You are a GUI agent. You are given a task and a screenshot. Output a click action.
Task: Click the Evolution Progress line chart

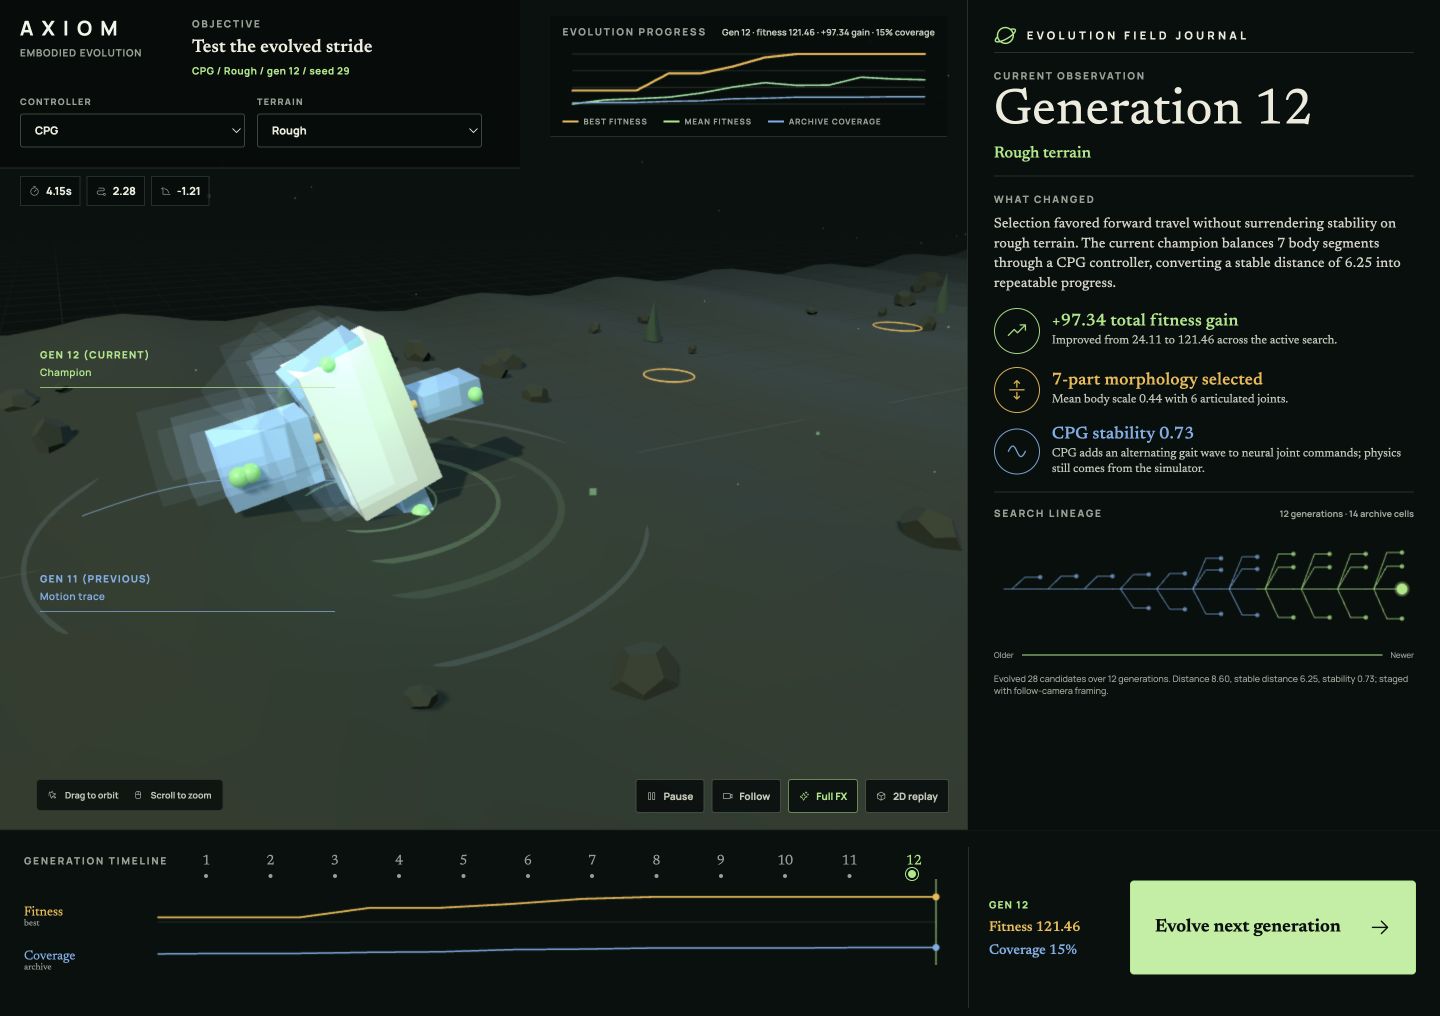click(x=748, y=80)
